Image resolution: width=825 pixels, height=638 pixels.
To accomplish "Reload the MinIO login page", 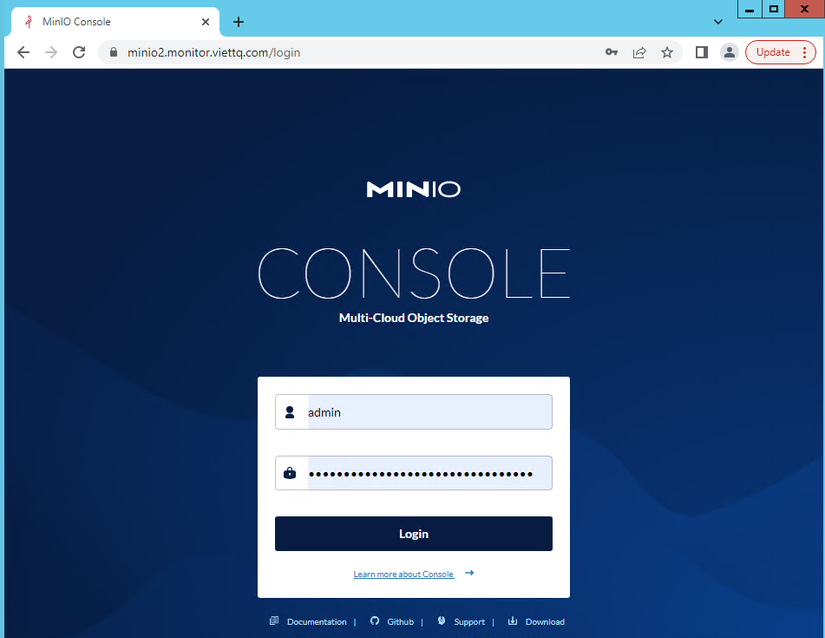I will coord(79,52).
